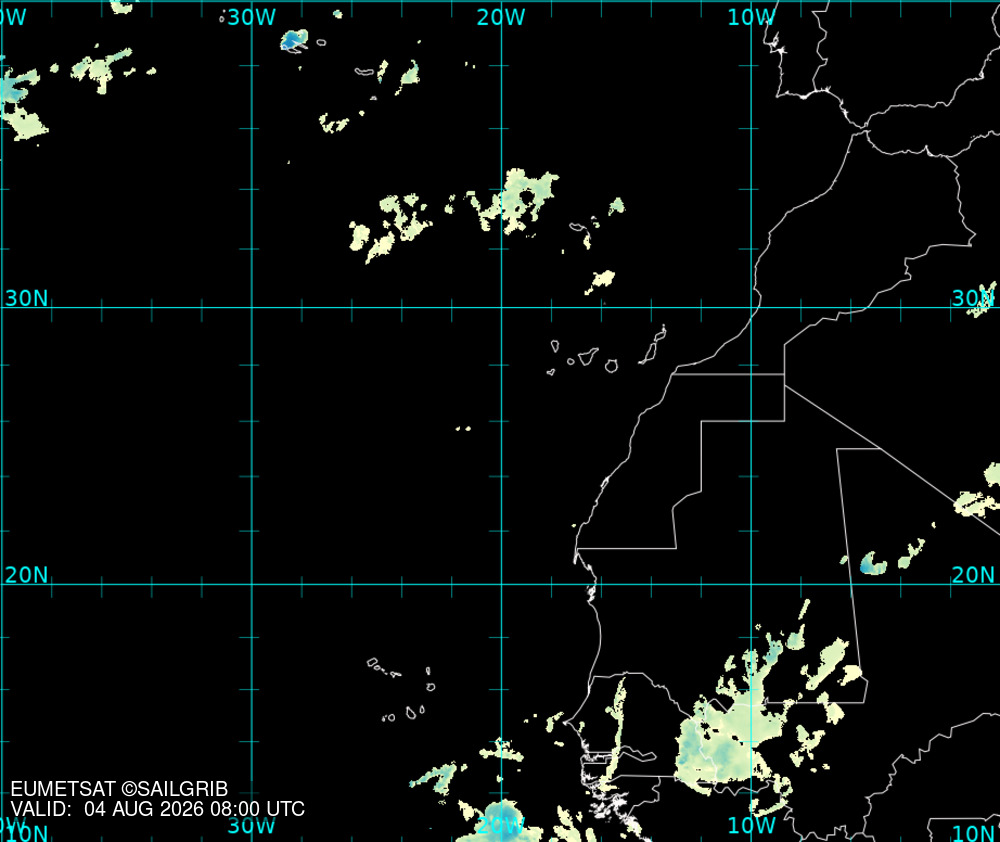Click the 30N label at left edge

[x=26, y=298]
